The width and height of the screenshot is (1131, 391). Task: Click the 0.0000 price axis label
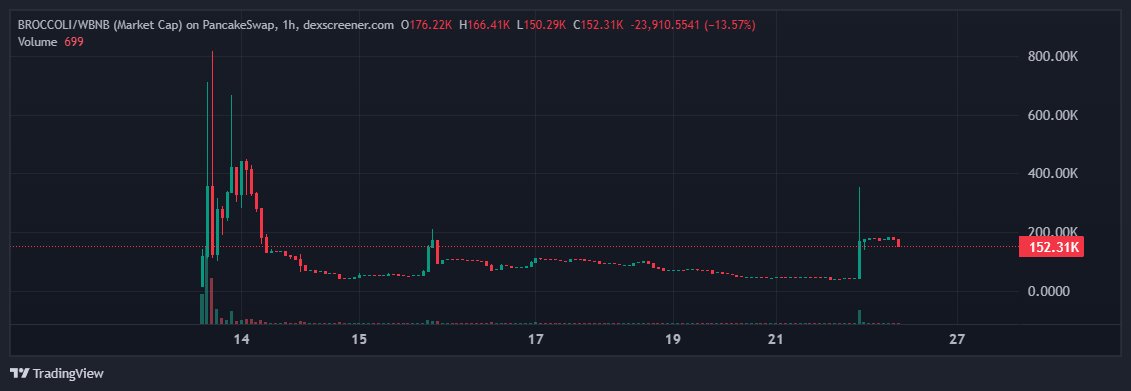click(x=1048, y=291)
